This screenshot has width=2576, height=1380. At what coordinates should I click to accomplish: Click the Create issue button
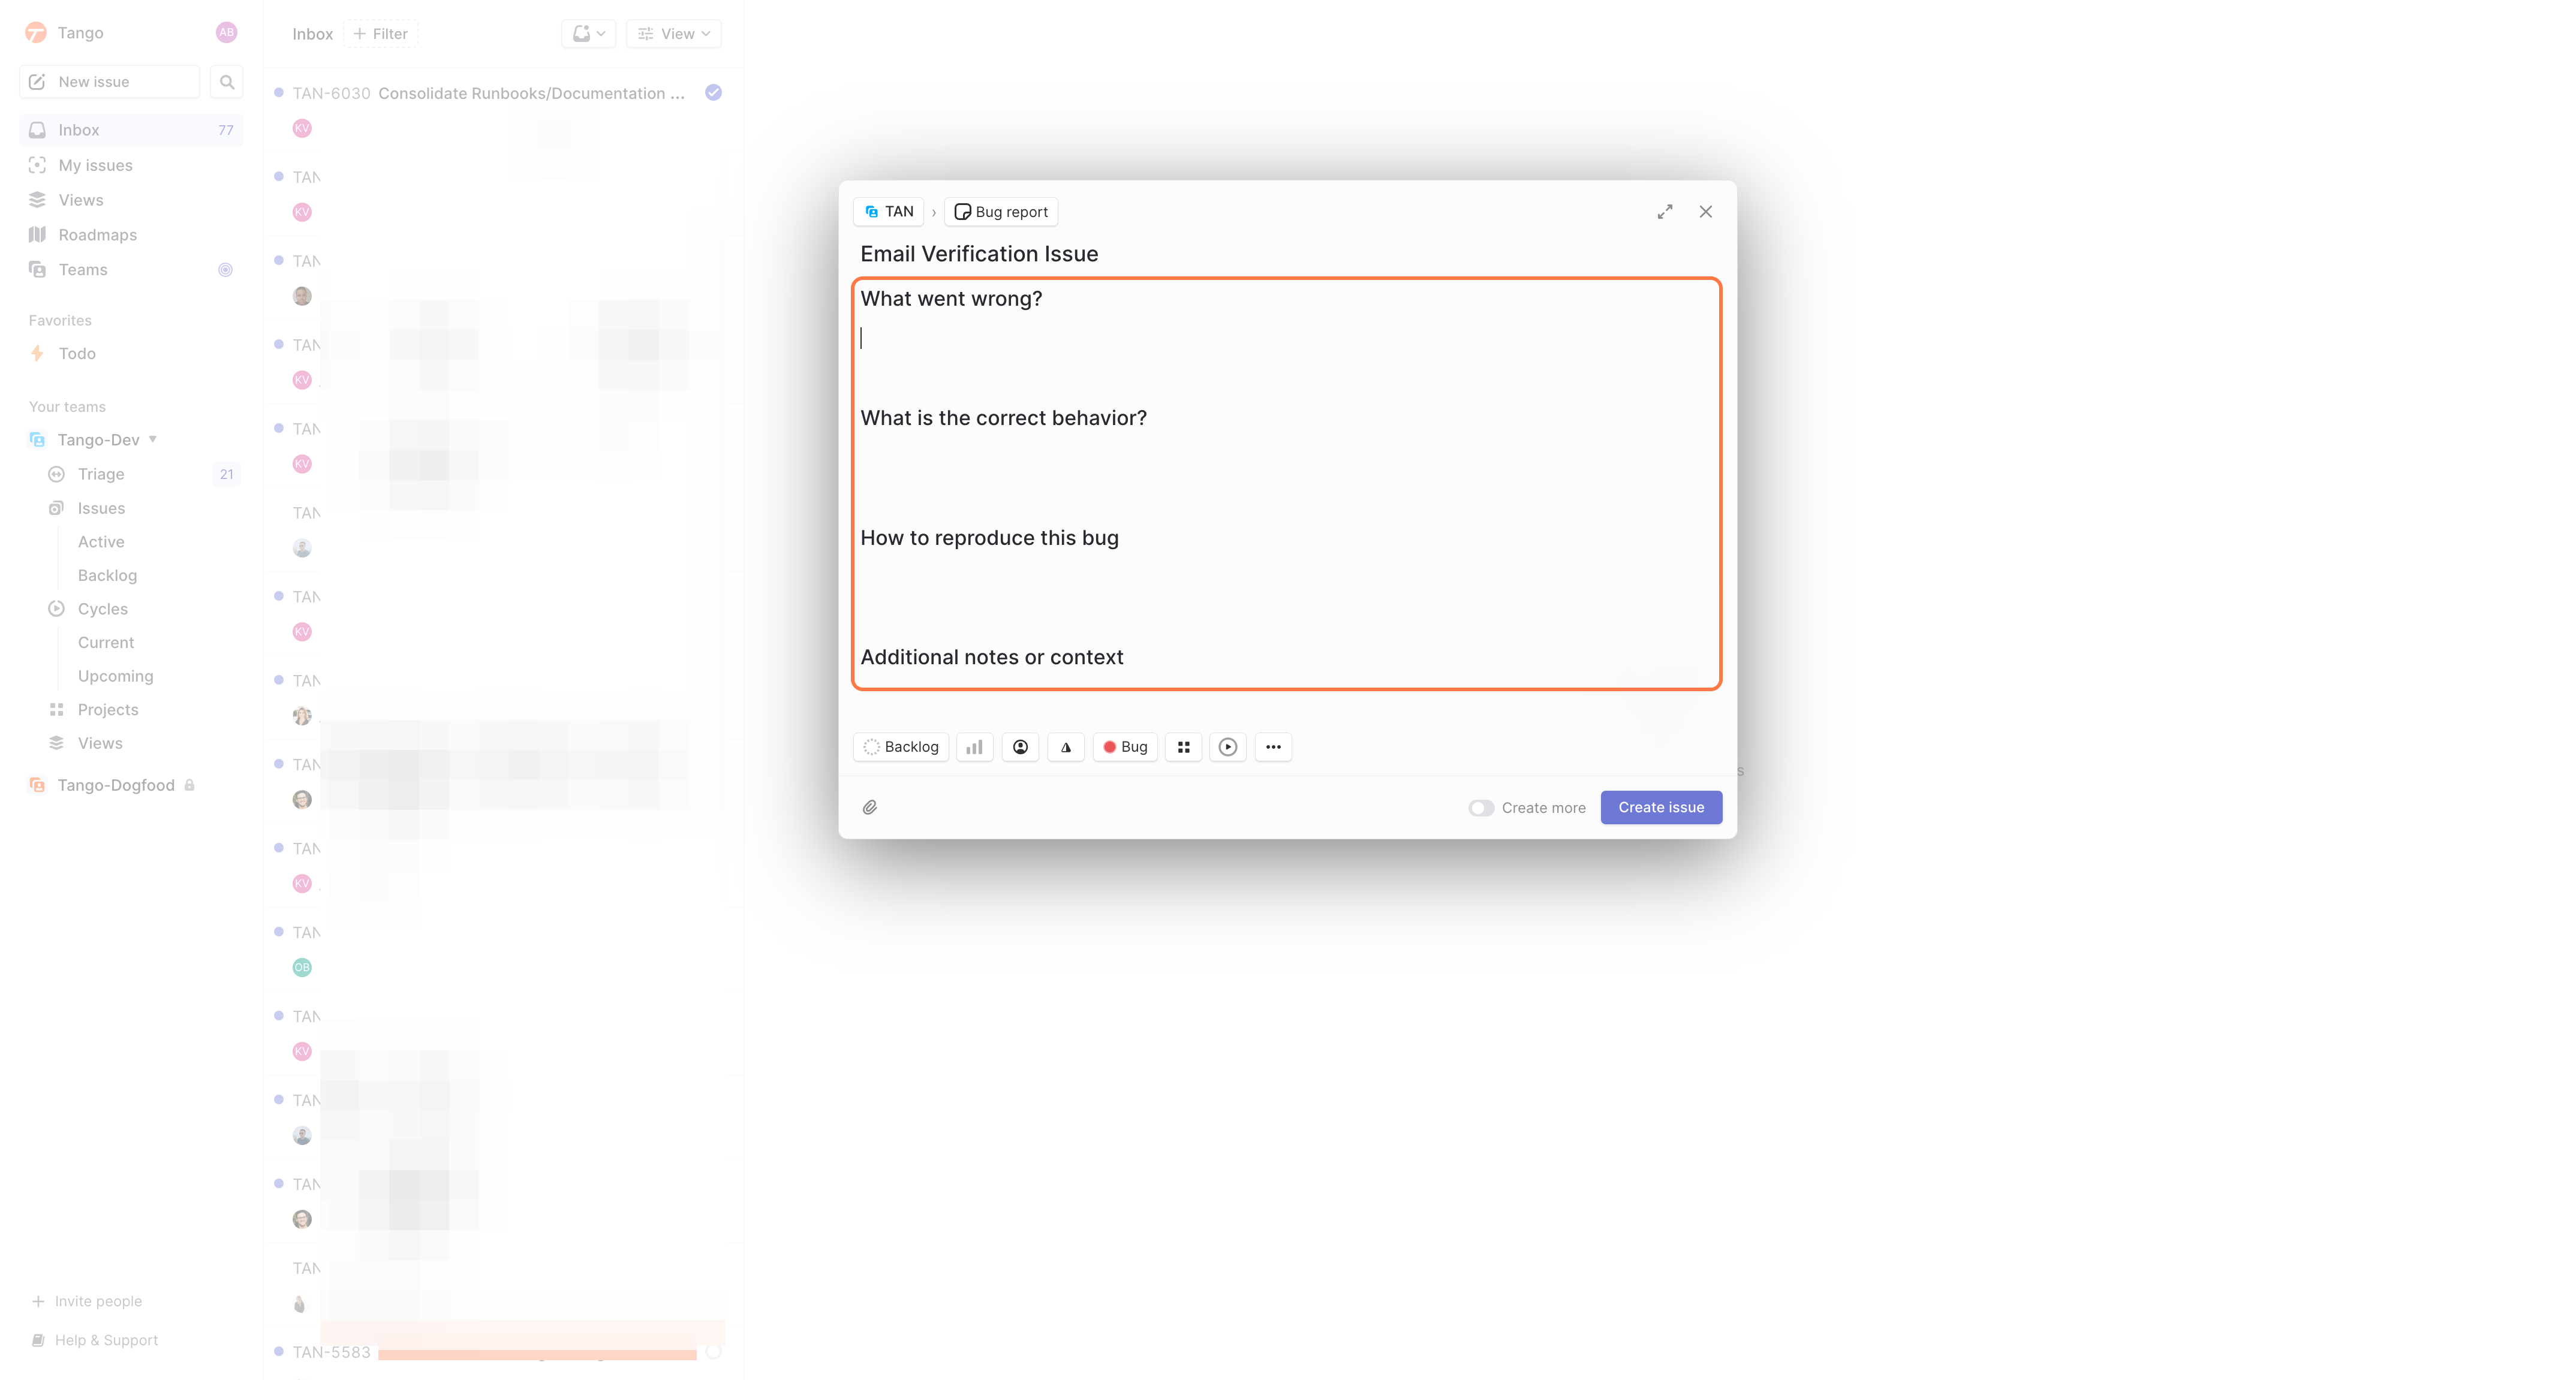coord(1661,808)
